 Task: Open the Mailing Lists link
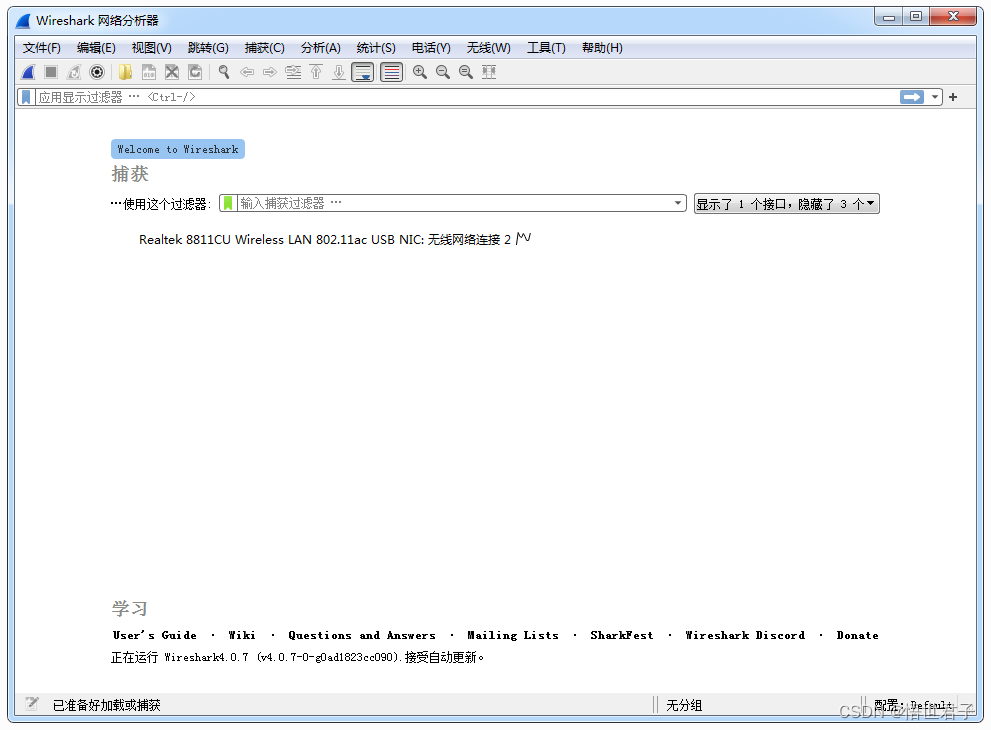coord(513,635)
